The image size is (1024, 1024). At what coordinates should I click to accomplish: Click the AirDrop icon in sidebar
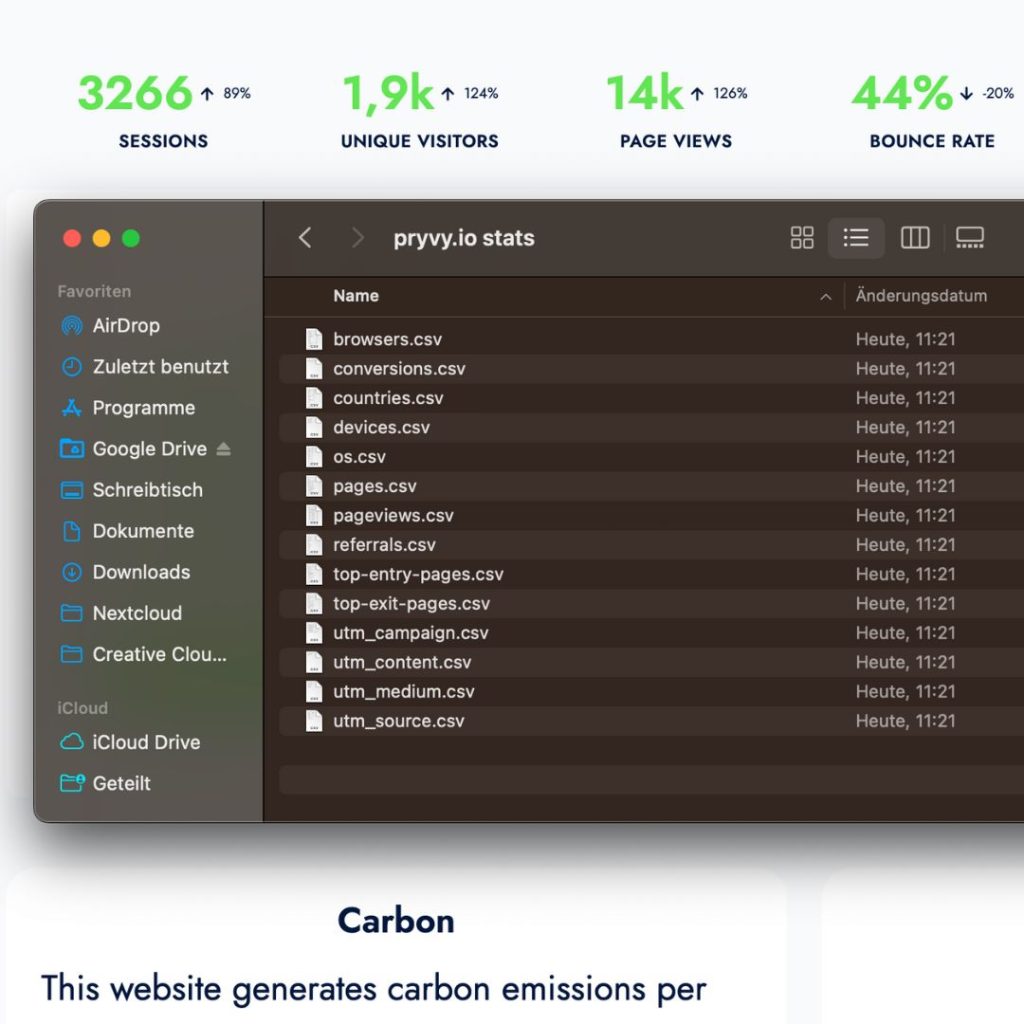point(72,325)
